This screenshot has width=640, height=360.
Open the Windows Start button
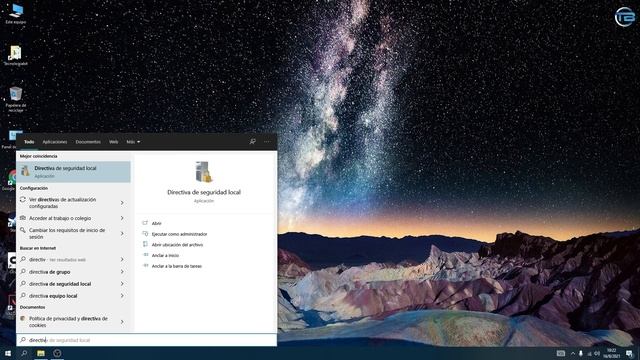(x=7, y=353)
